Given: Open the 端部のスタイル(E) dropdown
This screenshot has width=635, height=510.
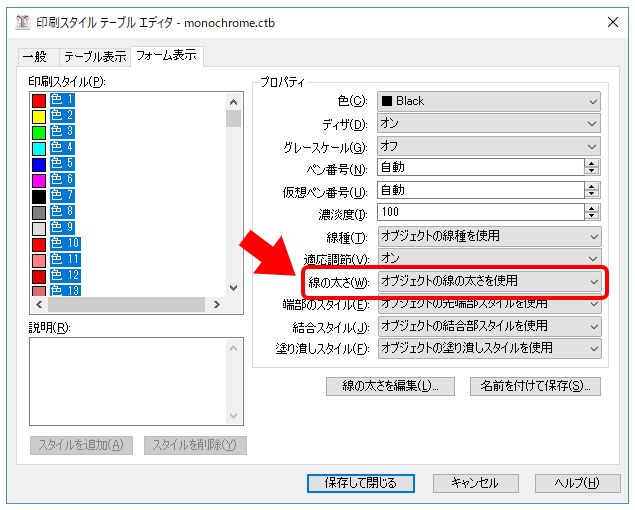Looking at the screenshot, I should (490, 305).
